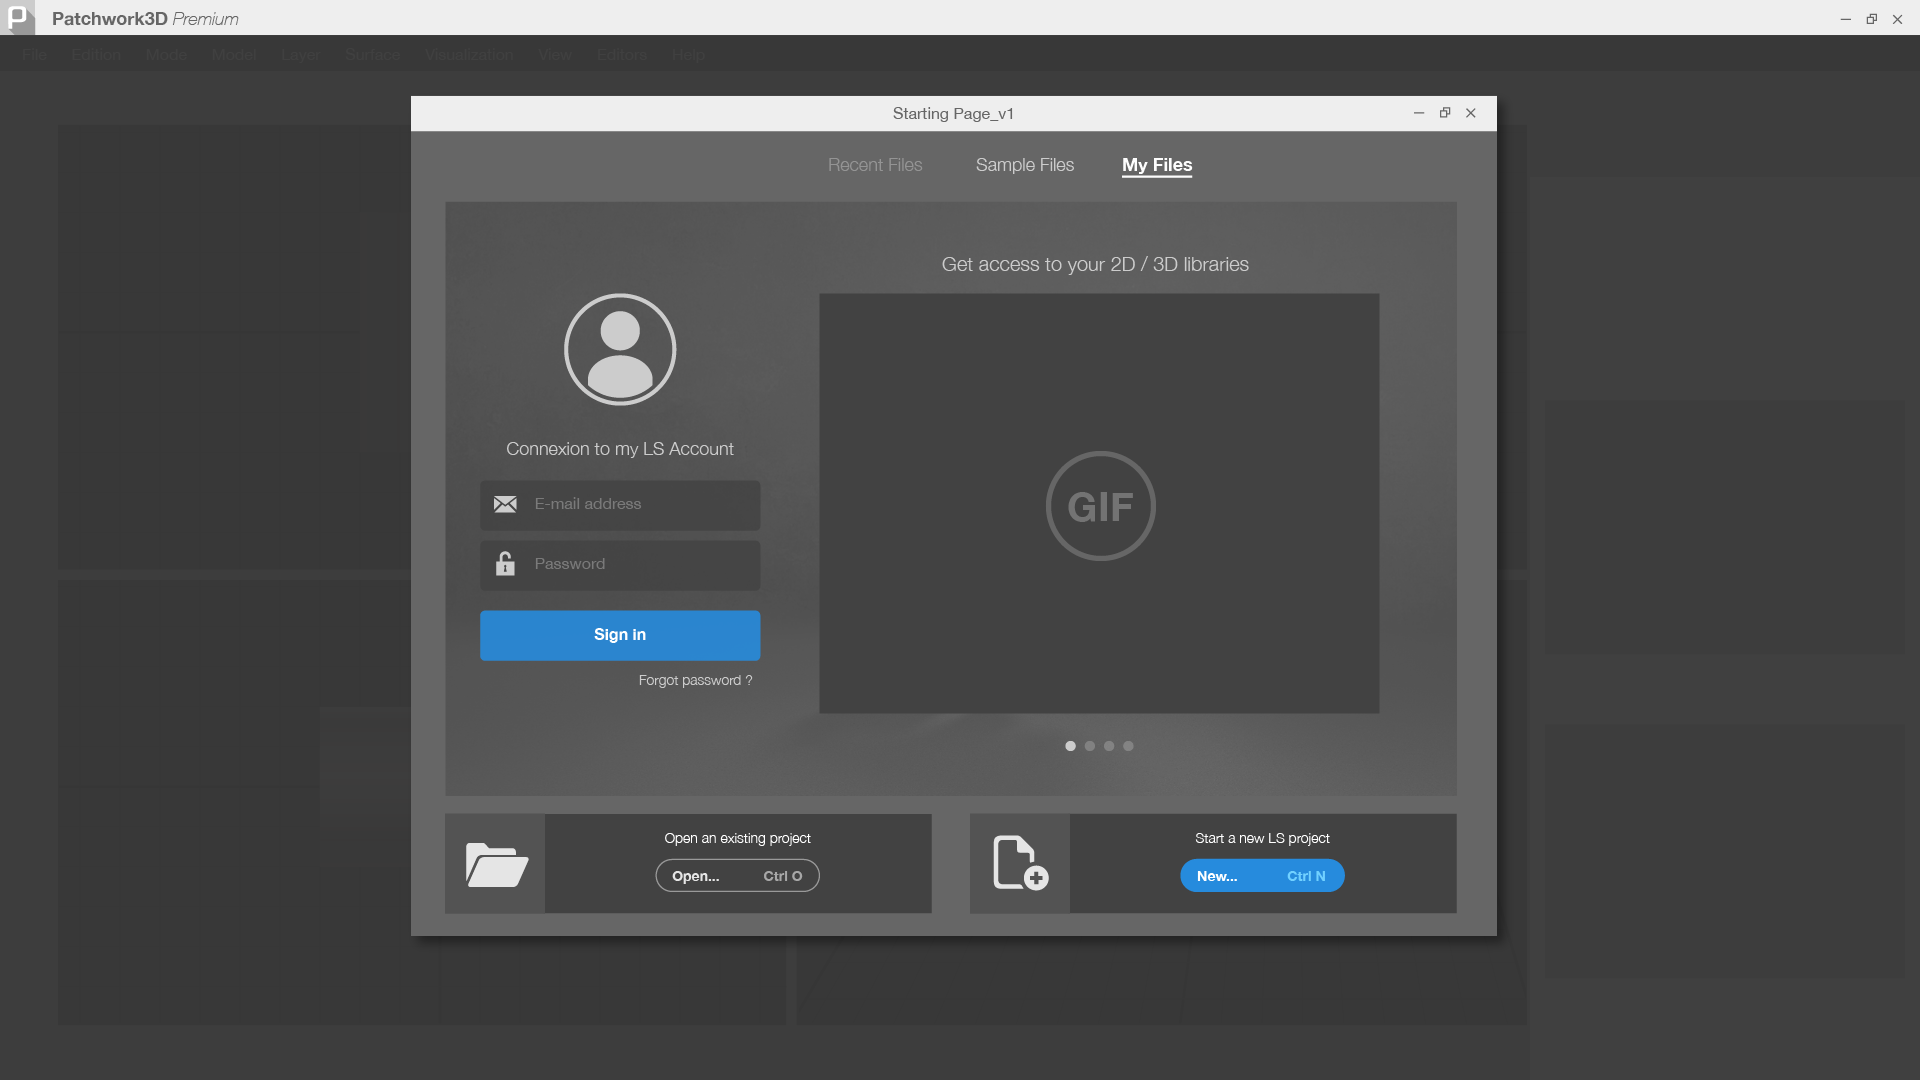Screen dimensions: 1920x1080
Task: Minimize the Starting Page_v1 dialog
Action: point(1418,113)
